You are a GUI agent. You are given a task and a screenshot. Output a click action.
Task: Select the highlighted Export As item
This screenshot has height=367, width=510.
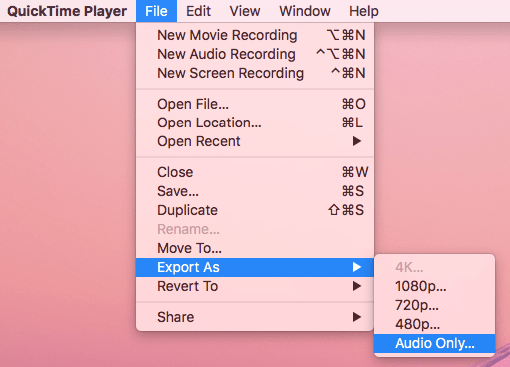(255, 267)
